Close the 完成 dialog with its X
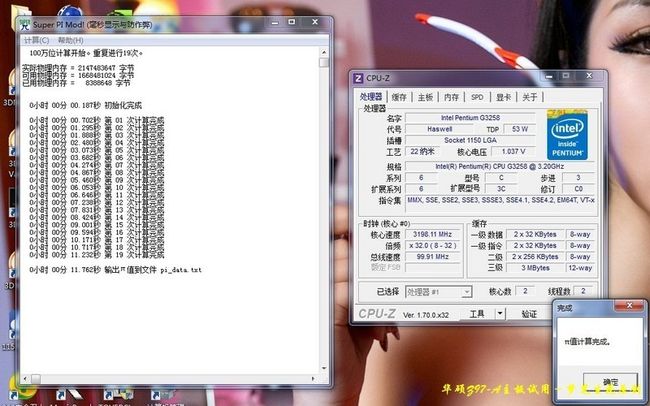Viewport: 650px width, 406px height. (x=629, y=306)
